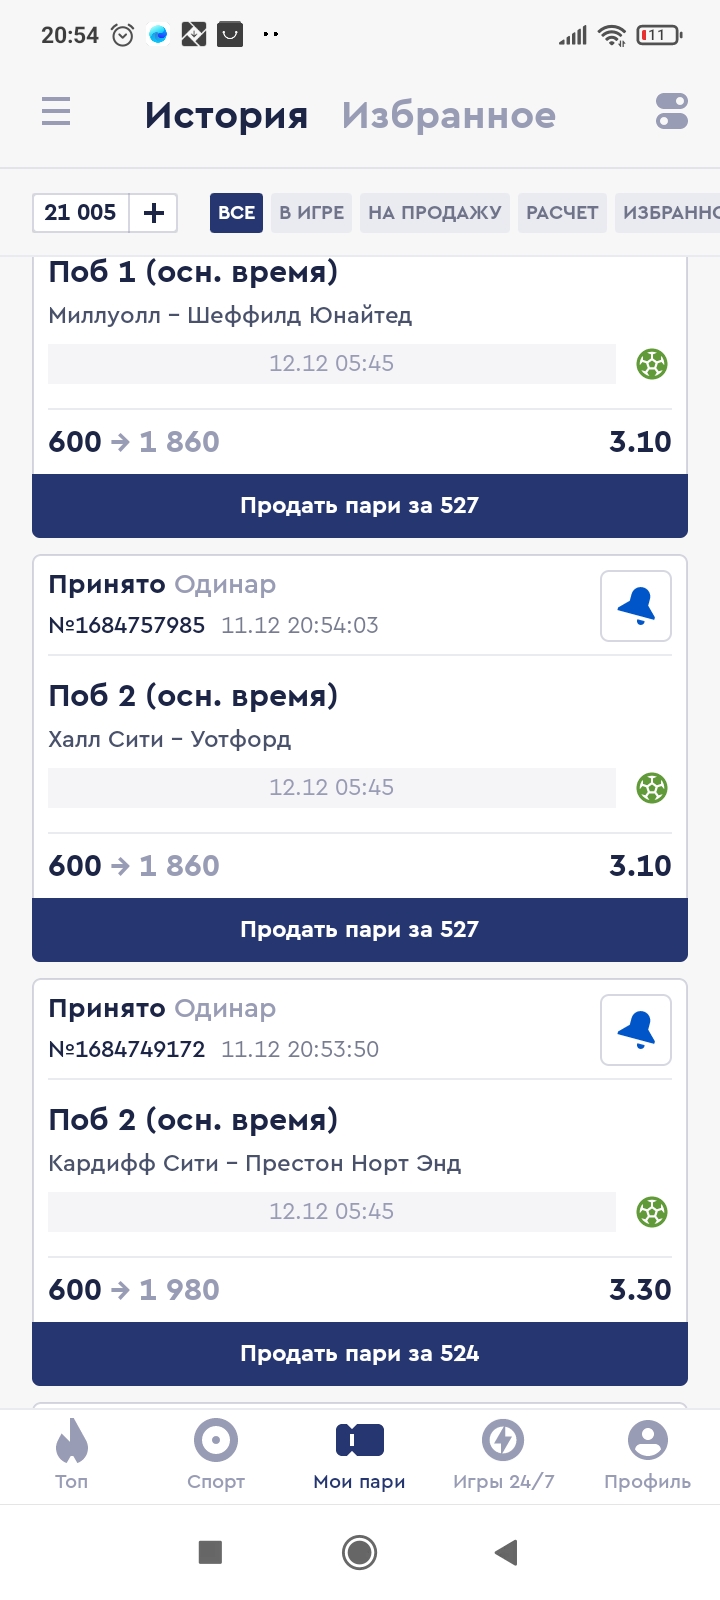Toggle the view switch icon at top right

pos(672,111)
